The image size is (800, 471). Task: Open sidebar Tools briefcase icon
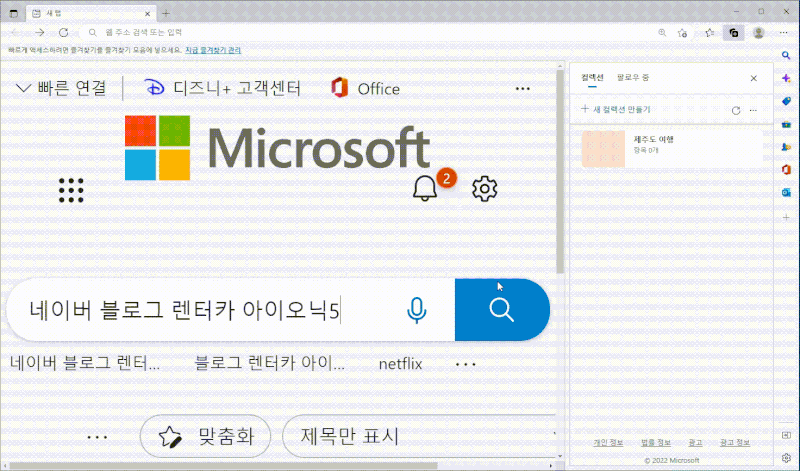(786, 124)
